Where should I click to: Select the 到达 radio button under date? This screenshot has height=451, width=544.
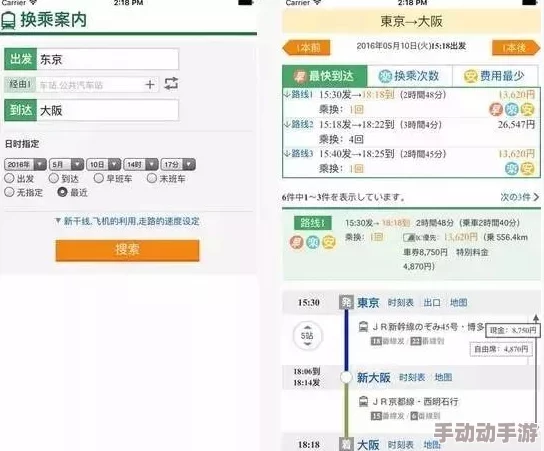coord(54,178)
